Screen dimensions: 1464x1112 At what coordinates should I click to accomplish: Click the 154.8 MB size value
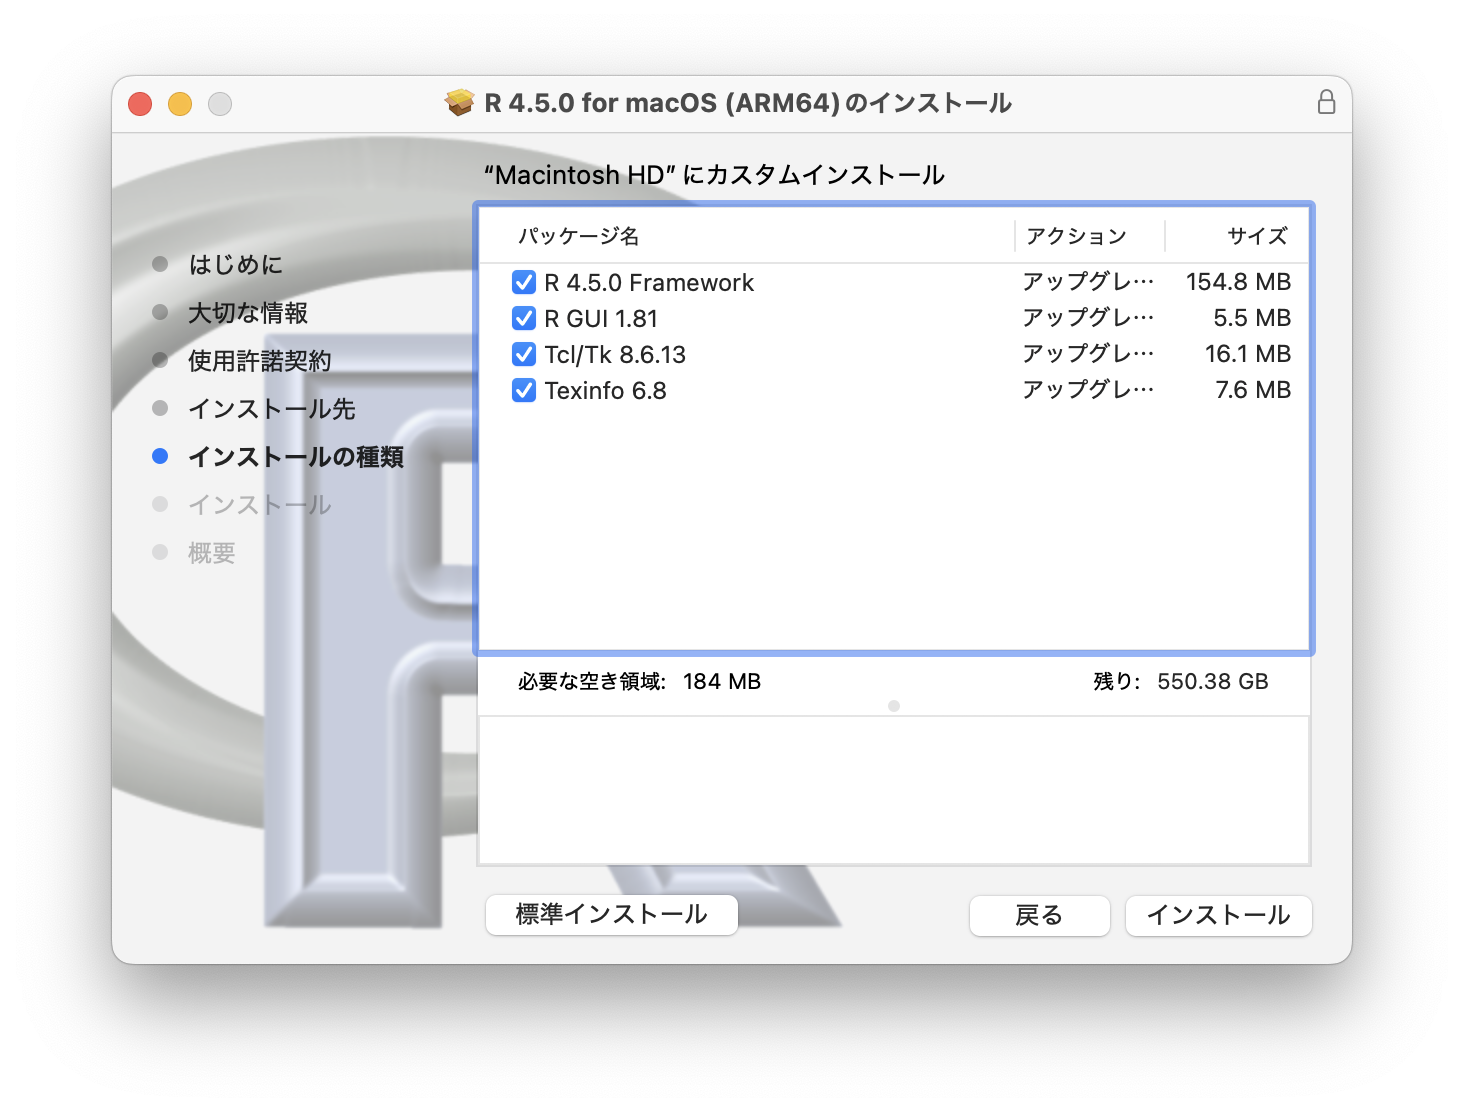click(x=1238, y=282)
